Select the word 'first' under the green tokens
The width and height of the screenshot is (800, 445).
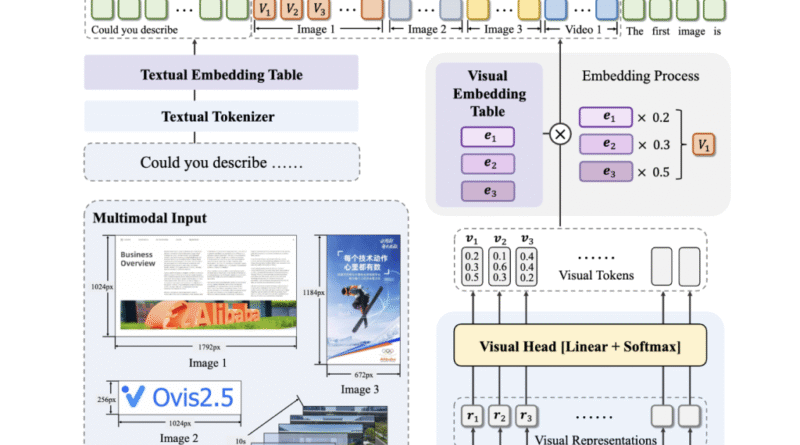(x=661, y=31)
